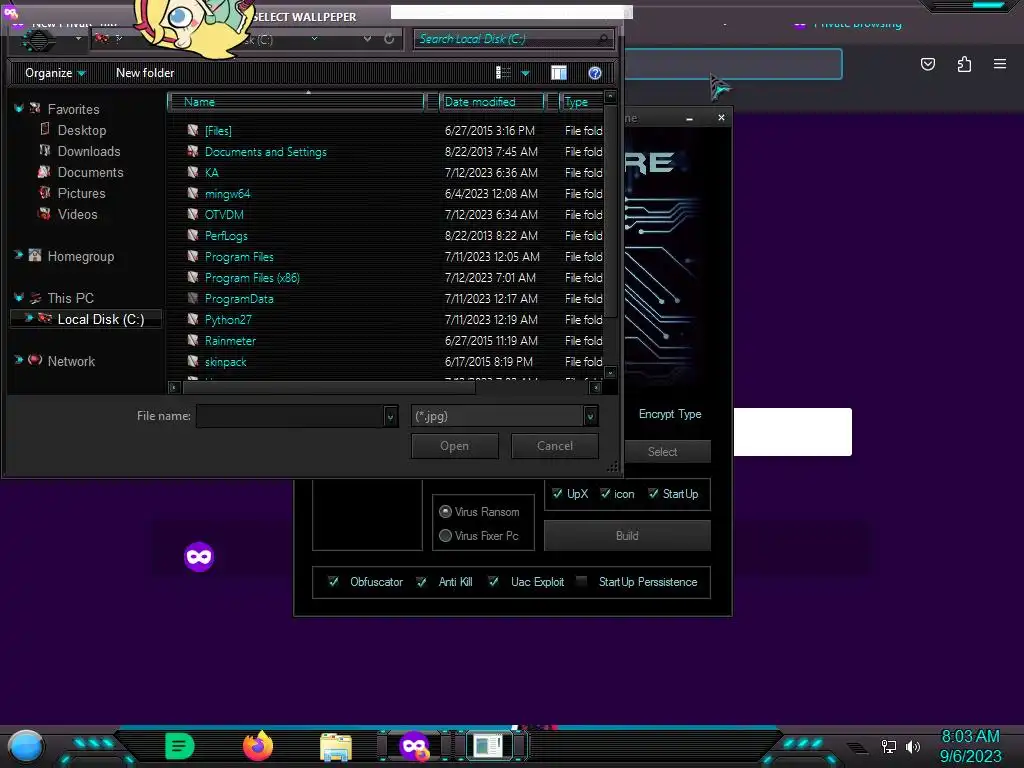Click the Program Files folder icon
Viewport: 1024px width, 768px height.
(193, 257)
